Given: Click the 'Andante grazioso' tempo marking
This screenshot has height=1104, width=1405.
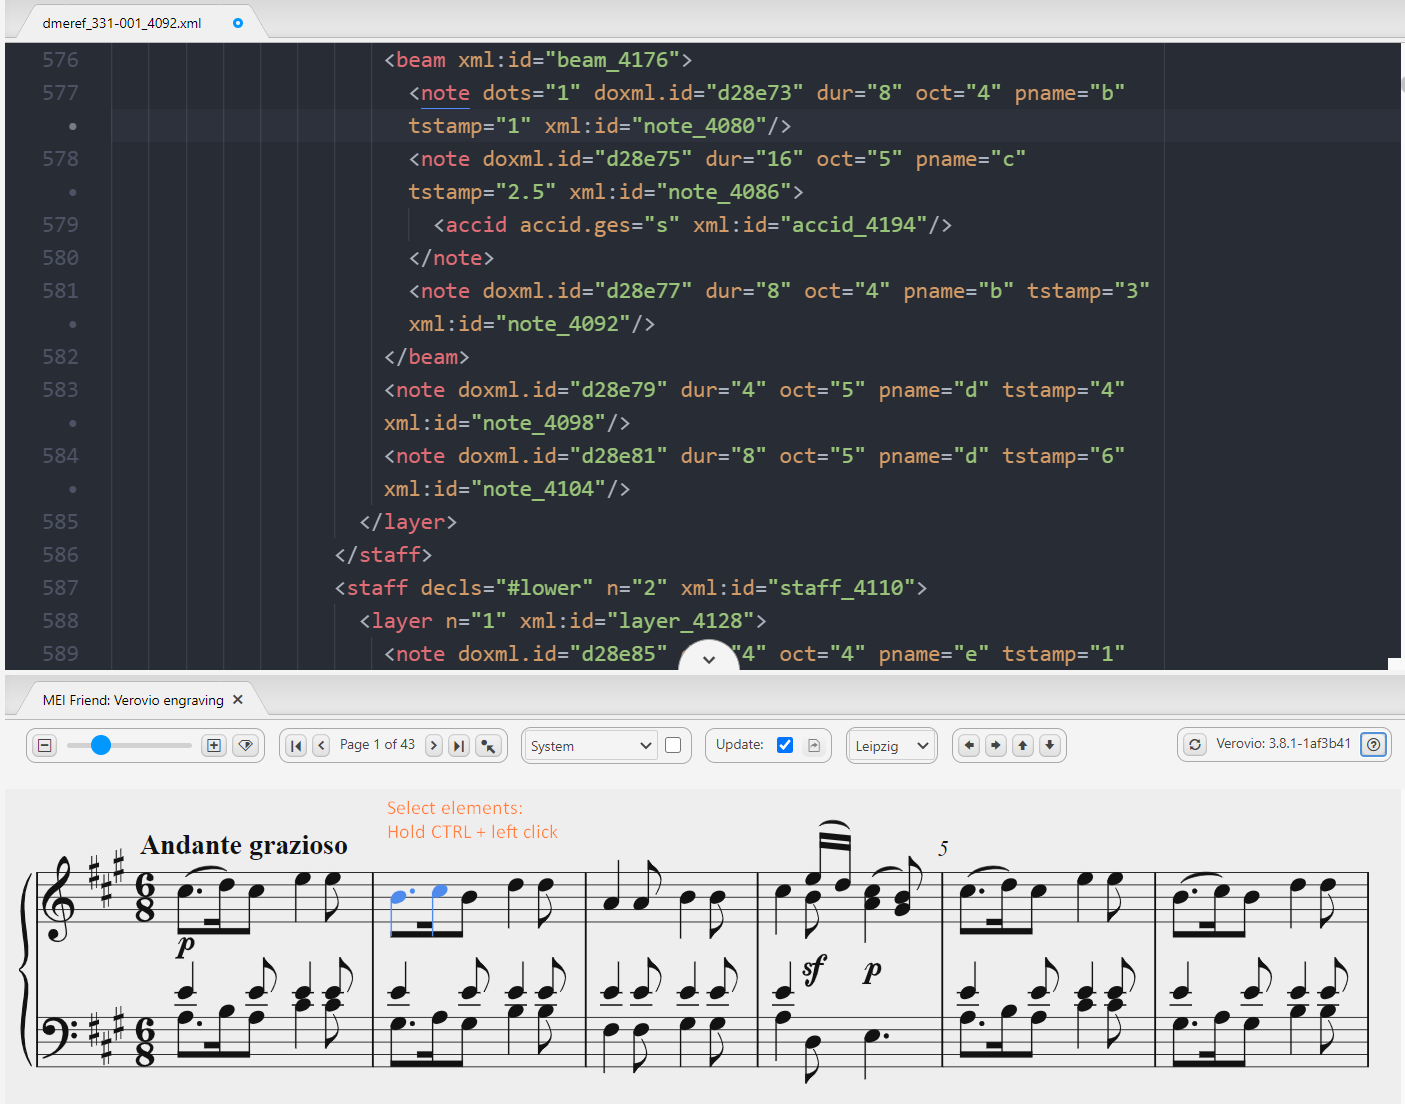Looking at the screenshot, I should coord(244,845).
